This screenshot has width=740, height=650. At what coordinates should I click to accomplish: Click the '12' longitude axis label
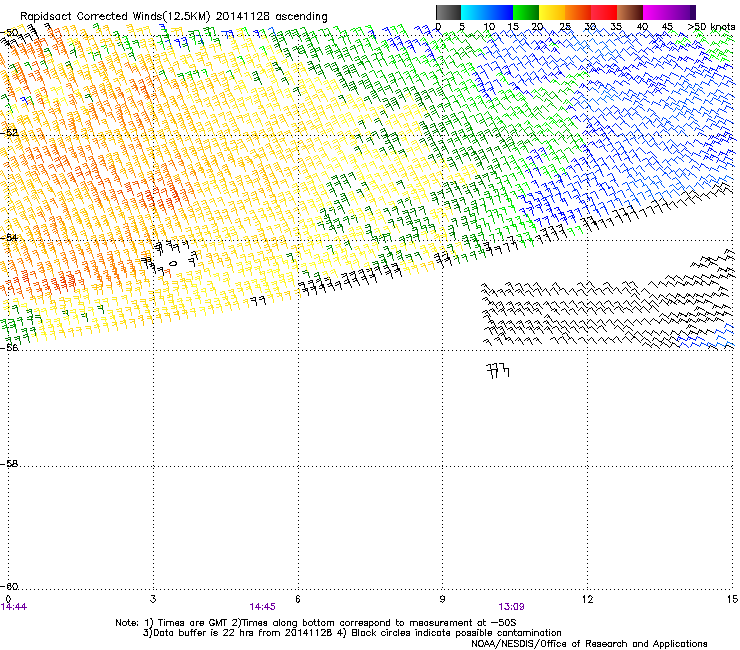pos(588,599)
